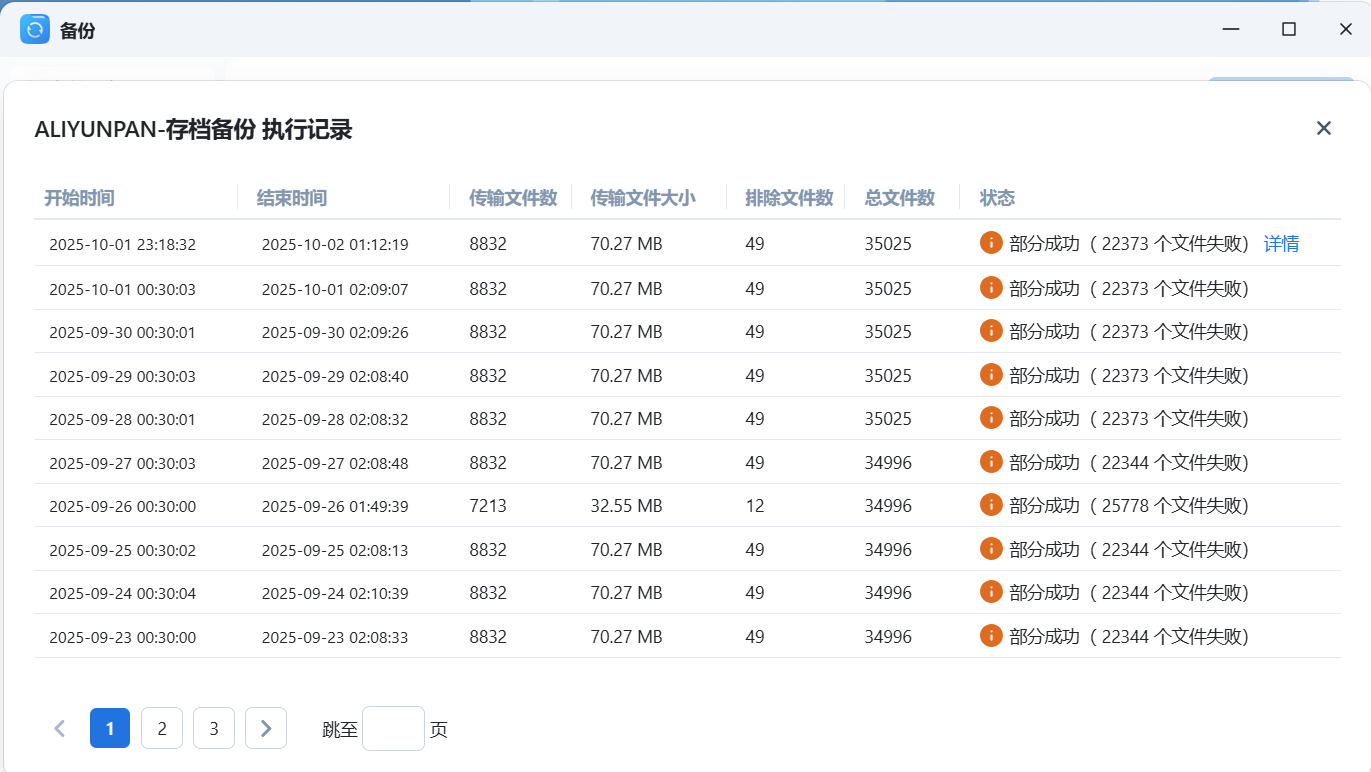The image size is (1371, 772).
Task: Click the 跳至 page number input box
Action: tap(393, 728)
